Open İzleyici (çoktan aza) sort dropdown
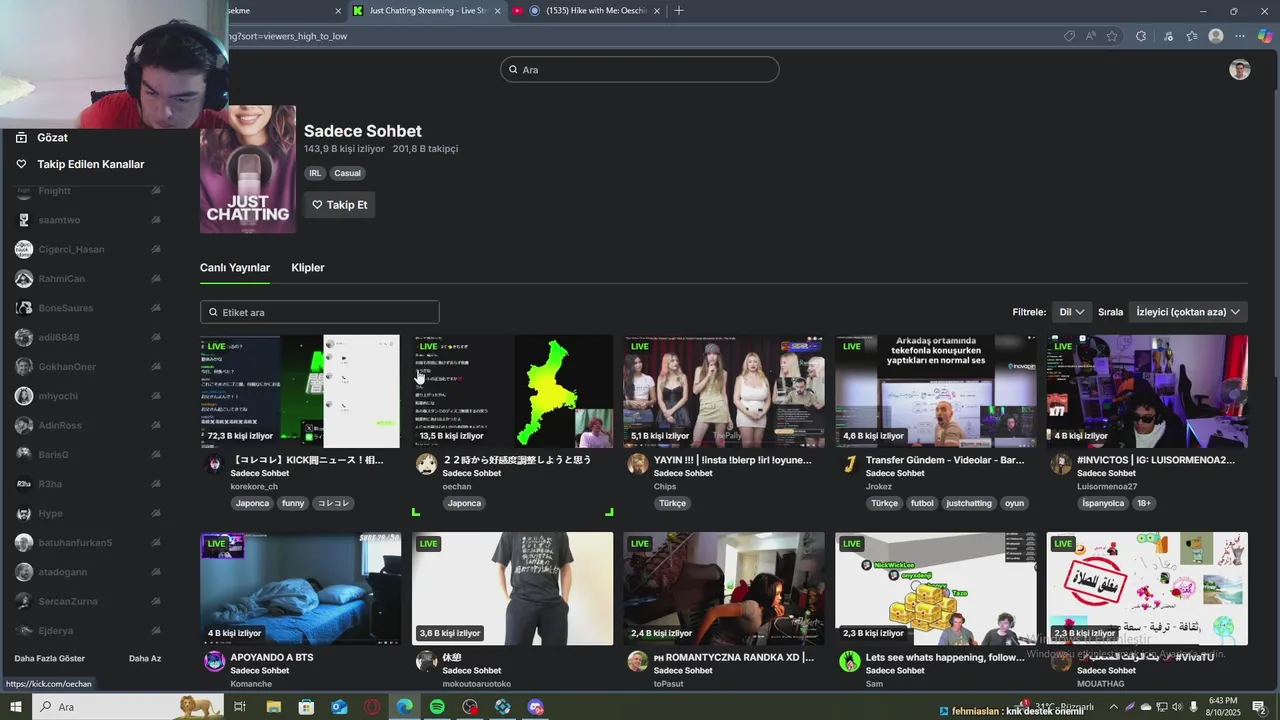The height and width of the screenshot is (720, 1280). pos(1188,312)
